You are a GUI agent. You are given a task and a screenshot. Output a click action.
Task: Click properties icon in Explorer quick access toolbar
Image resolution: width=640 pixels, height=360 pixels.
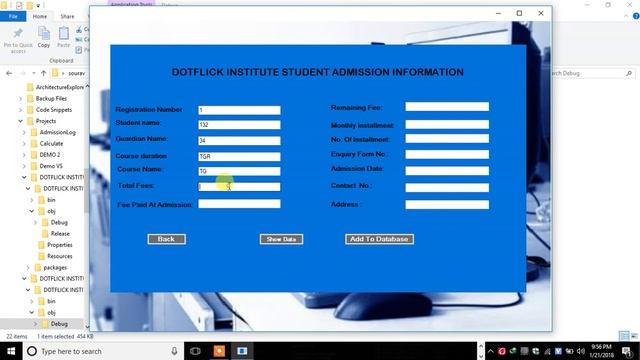click(19, 6)
